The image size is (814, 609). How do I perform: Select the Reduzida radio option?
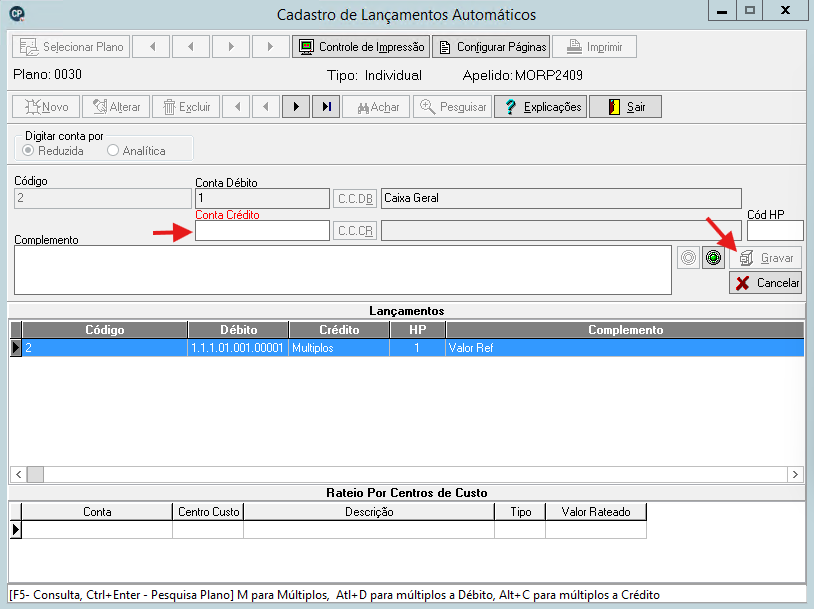[x=29, y=151]
